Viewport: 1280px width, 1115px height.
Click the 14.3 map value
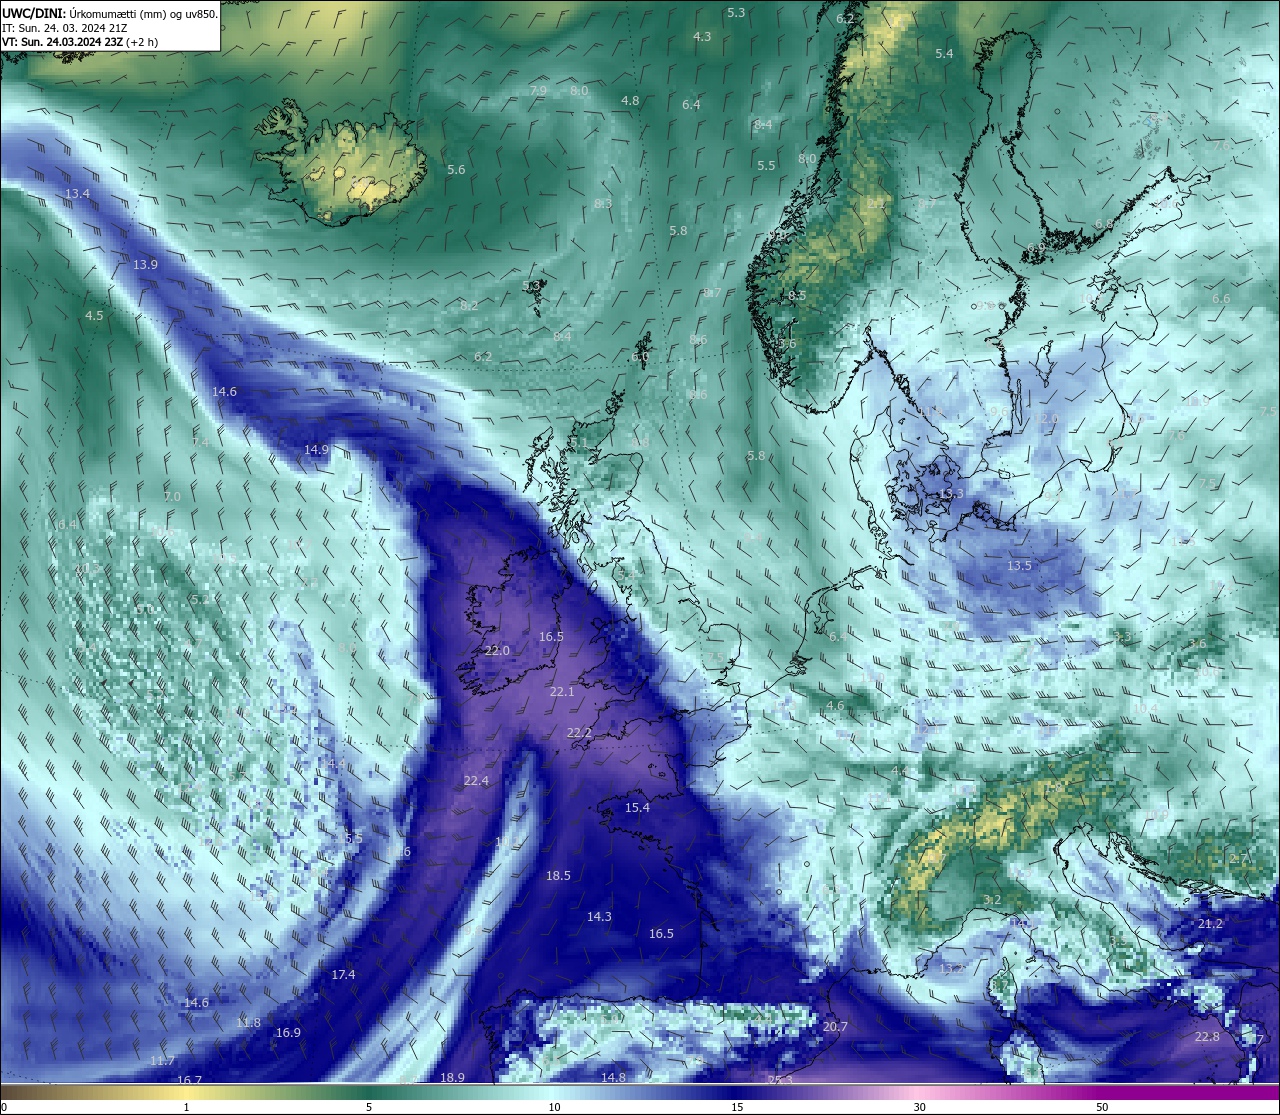599,916
